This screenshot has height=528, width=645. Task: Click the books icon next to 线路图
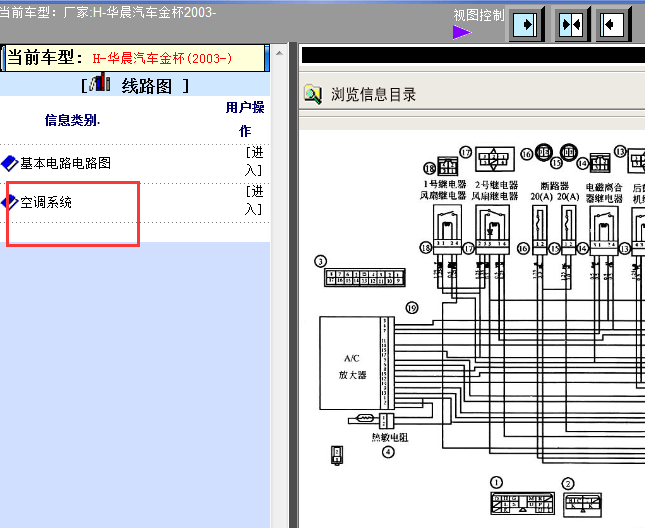click(x=100, y=82)
